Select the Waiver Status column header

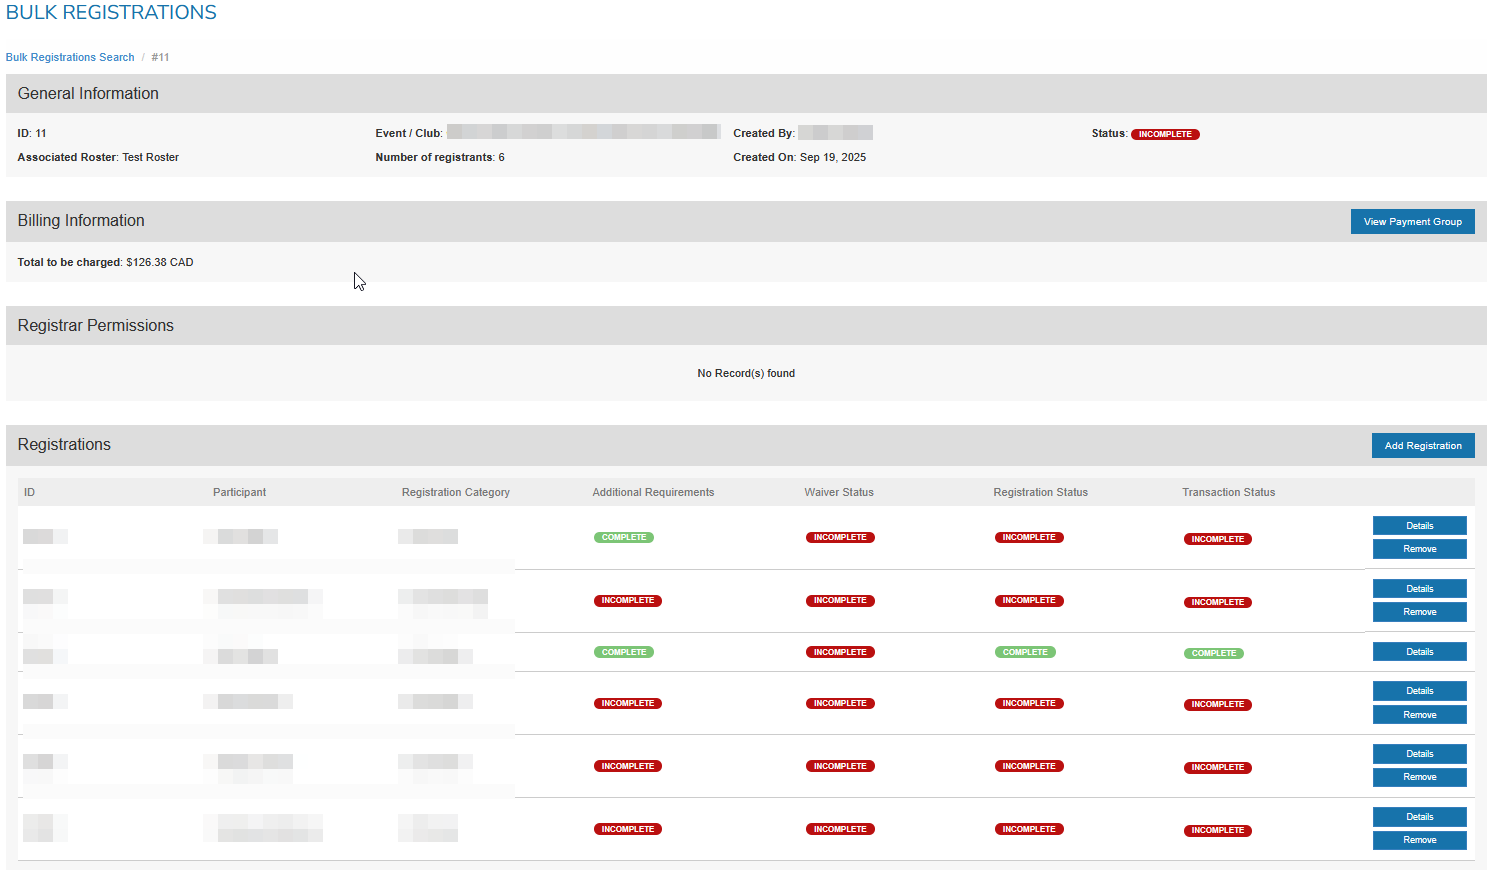tap(838, 492)
